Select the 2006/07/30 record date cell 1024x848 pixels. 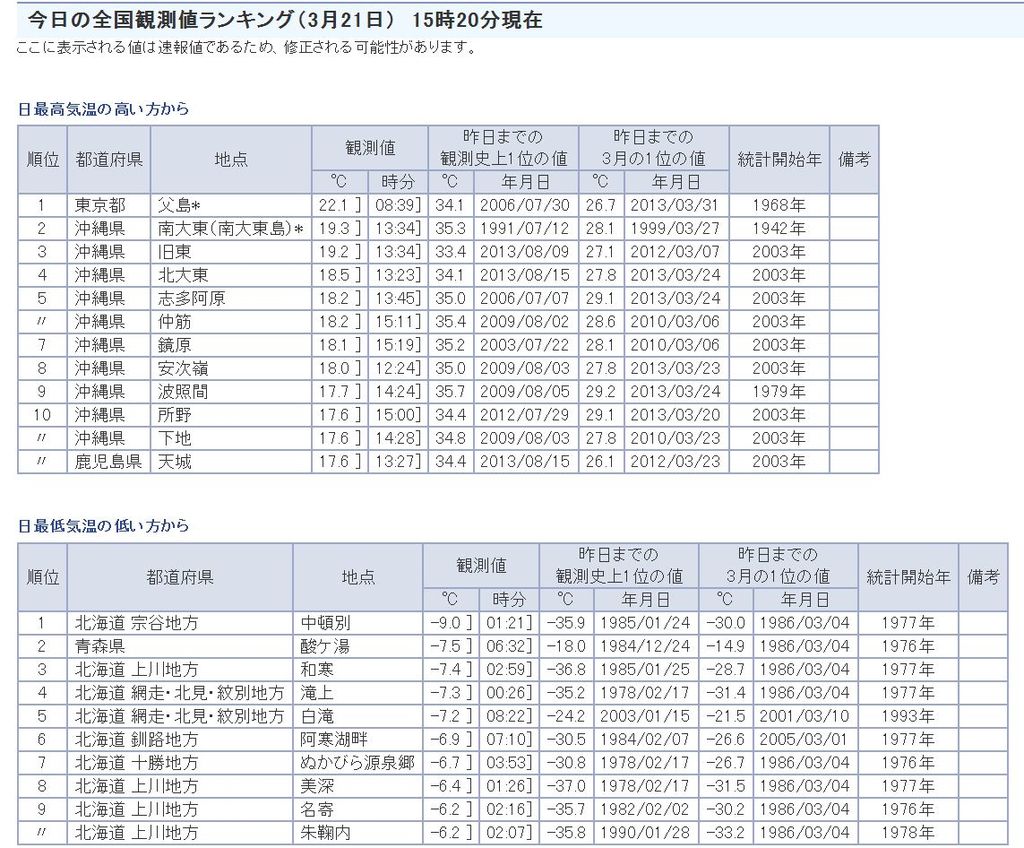525,205
